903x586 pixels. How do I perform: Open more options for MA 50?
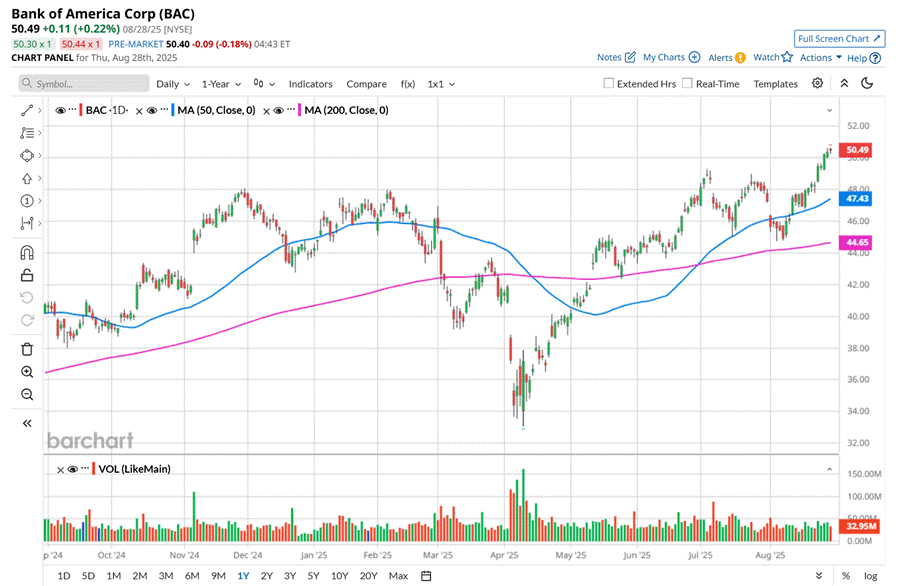tap(164, 109)
